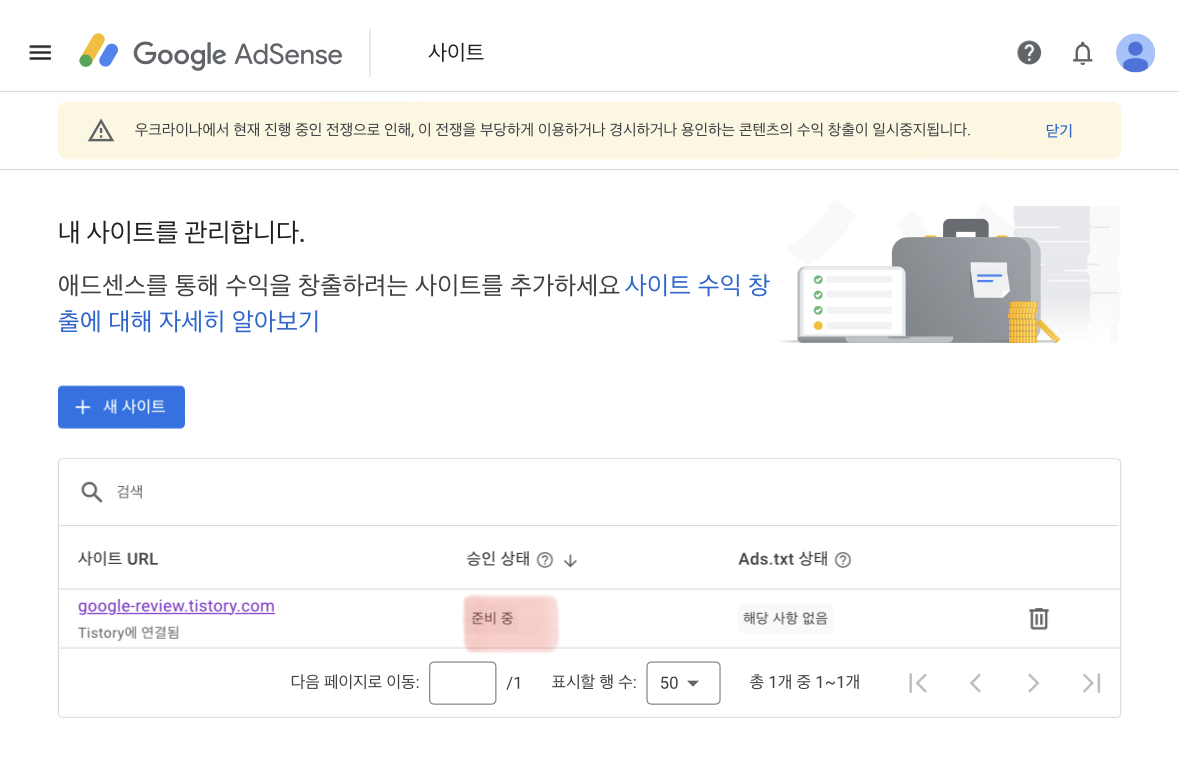The image size is (1179, 770).
Task: Click the 사이트 URL column header
Action: click(118, 559)
